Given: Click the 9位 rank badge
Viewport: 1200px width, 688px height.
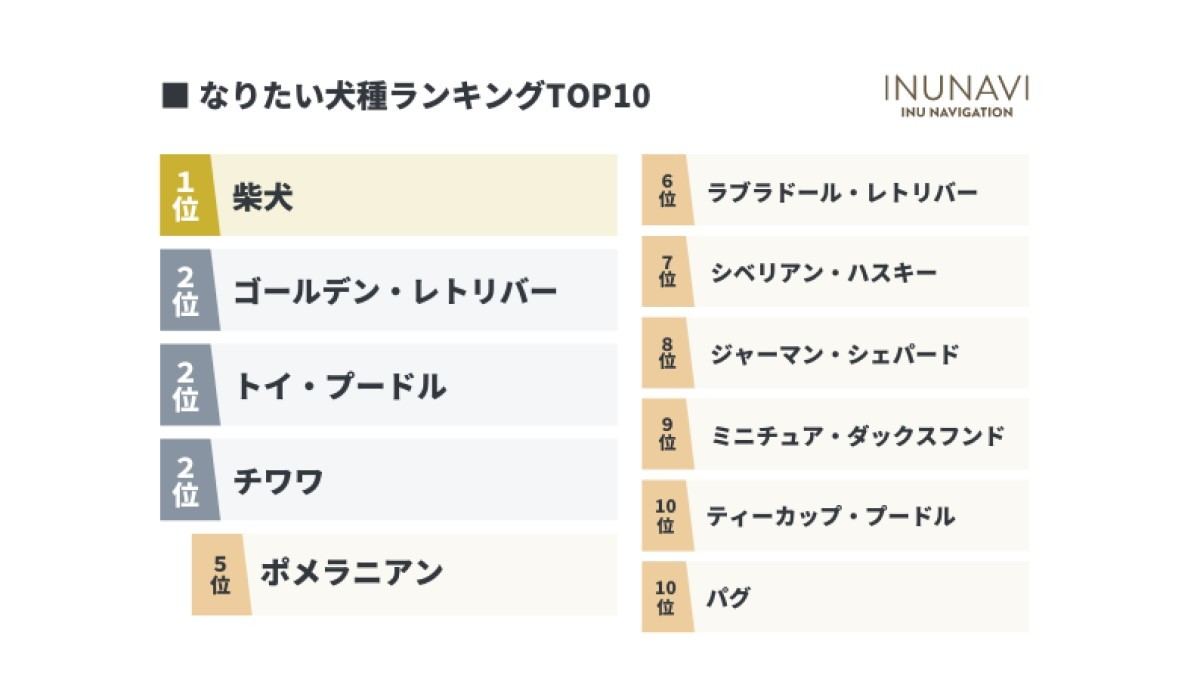Looking at the screenshot, I should pyautogui.click(x=666, y=434).
